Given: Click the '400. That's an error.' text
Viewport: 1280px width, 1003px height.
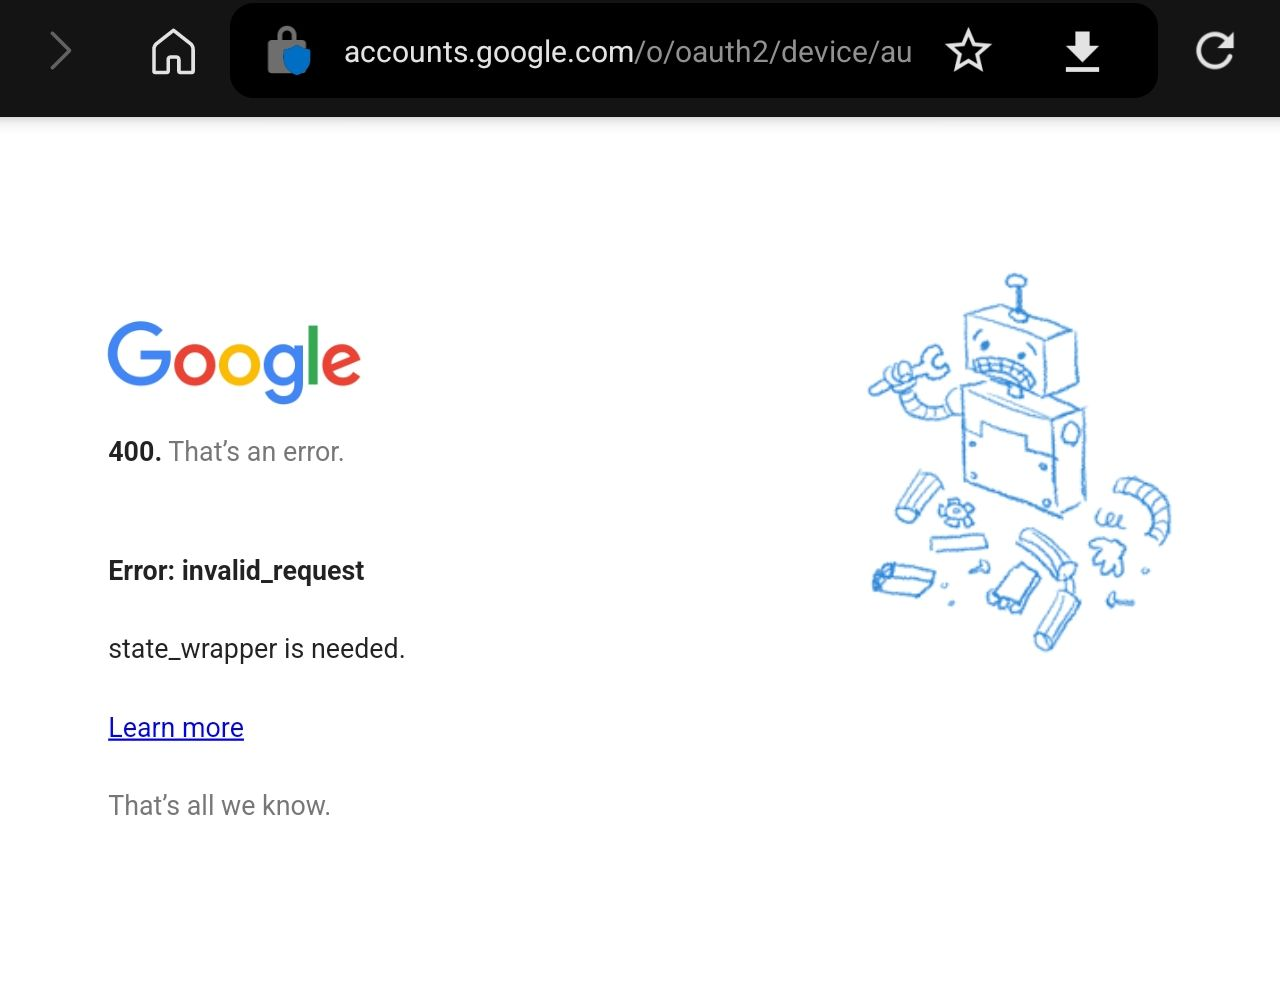Looking at the screenshot, I should point(226,451).
